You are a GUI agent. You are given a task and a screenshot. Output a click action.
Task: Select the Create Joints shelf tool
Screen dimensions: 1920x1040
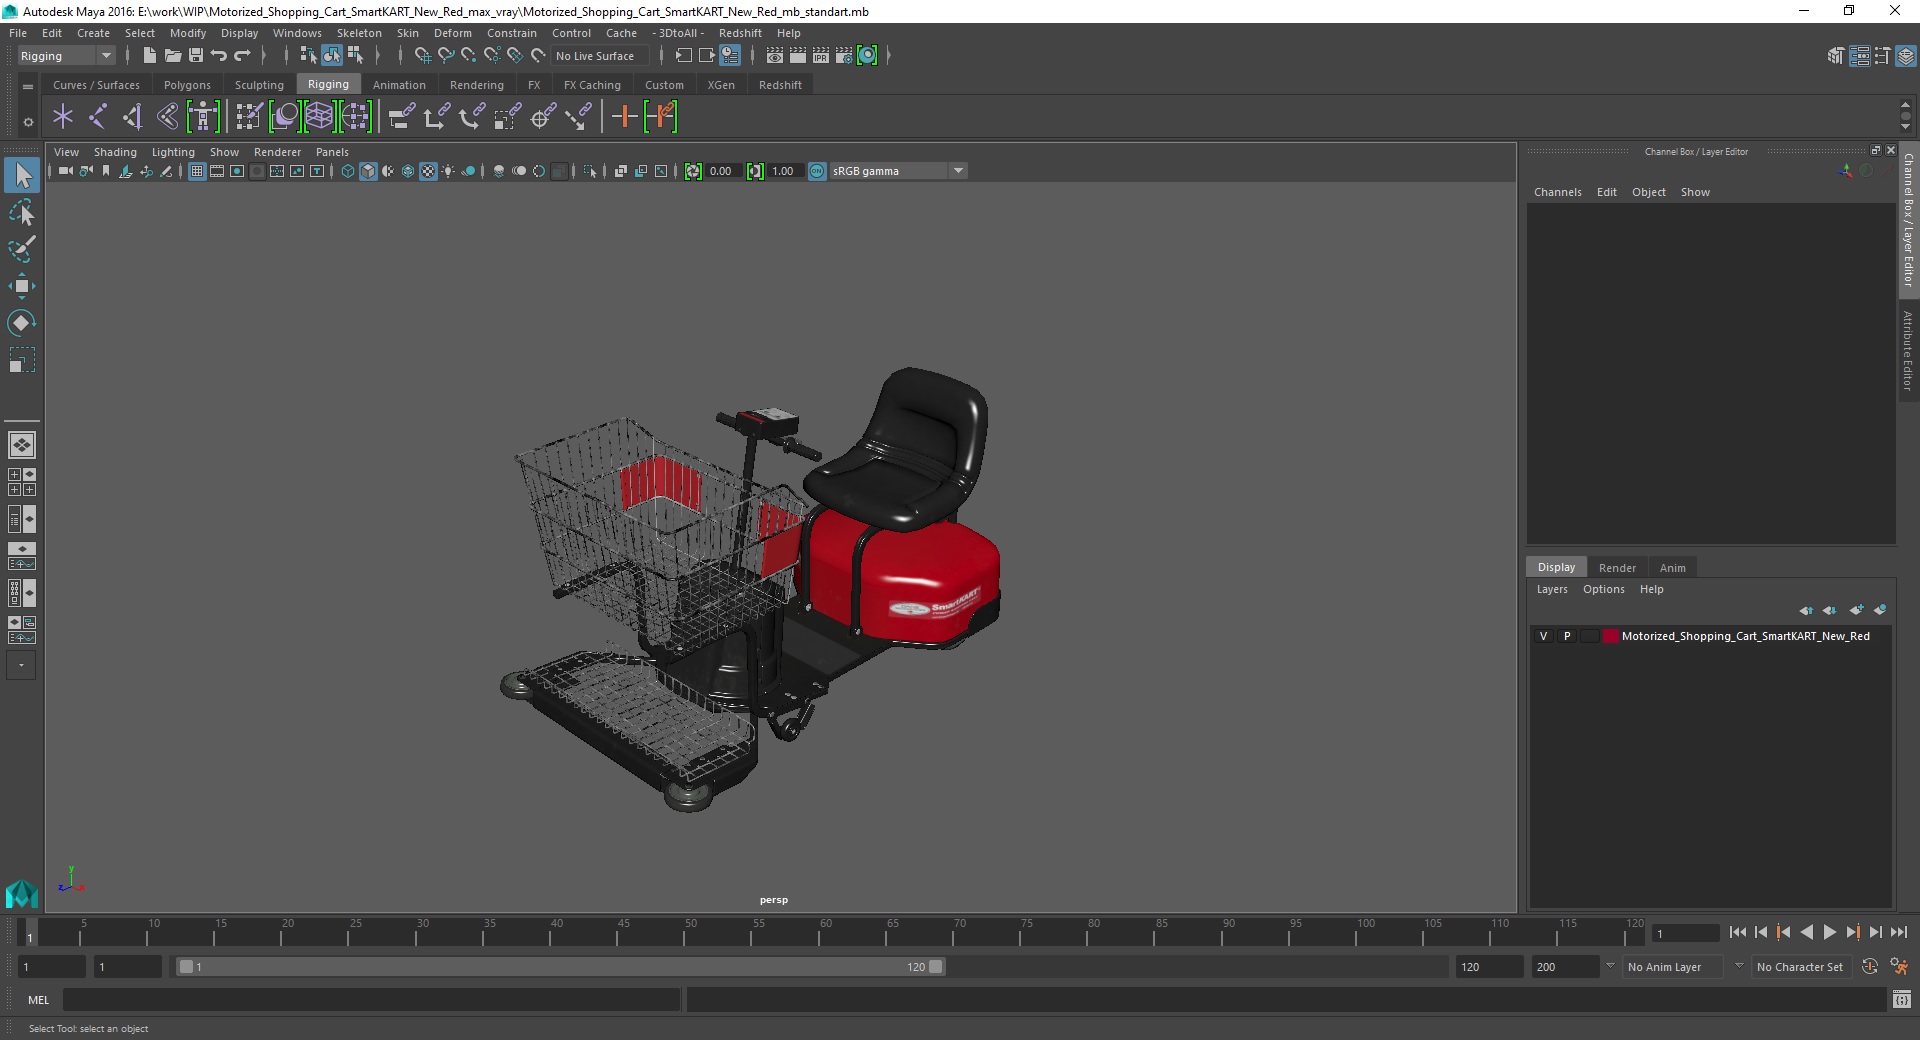(x=98, y=117)
